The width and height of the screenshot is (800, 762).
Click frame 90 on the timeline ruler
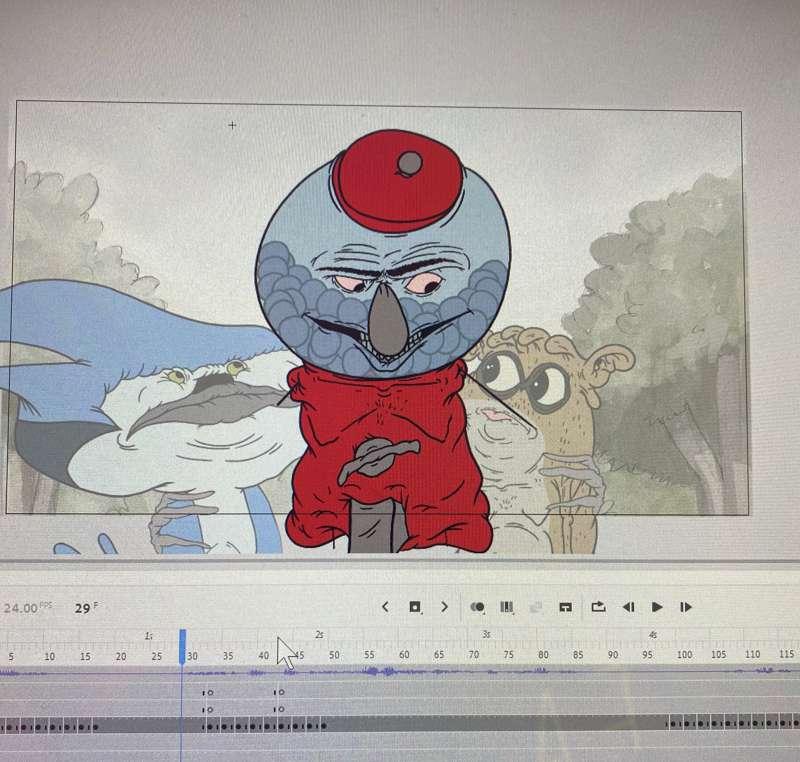pyautogui.click(x=613, y=654)
